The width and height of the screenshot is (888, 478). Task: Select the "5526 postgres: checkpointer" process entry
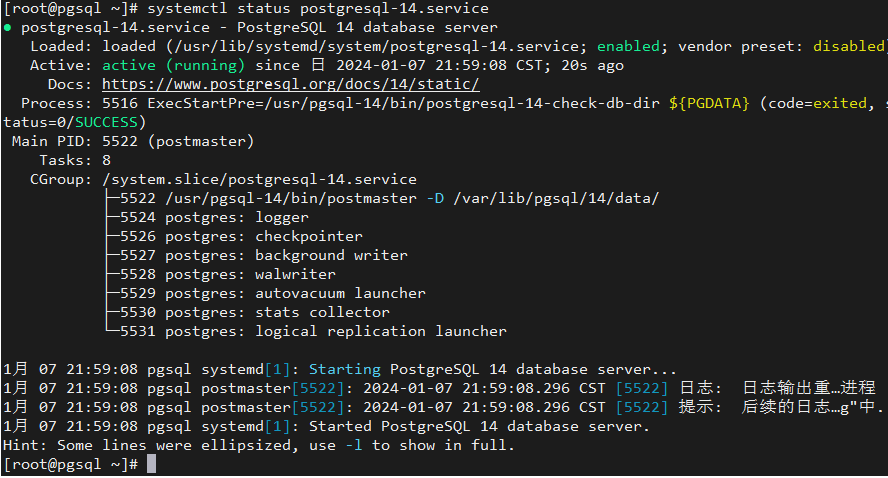coord(241,236)
